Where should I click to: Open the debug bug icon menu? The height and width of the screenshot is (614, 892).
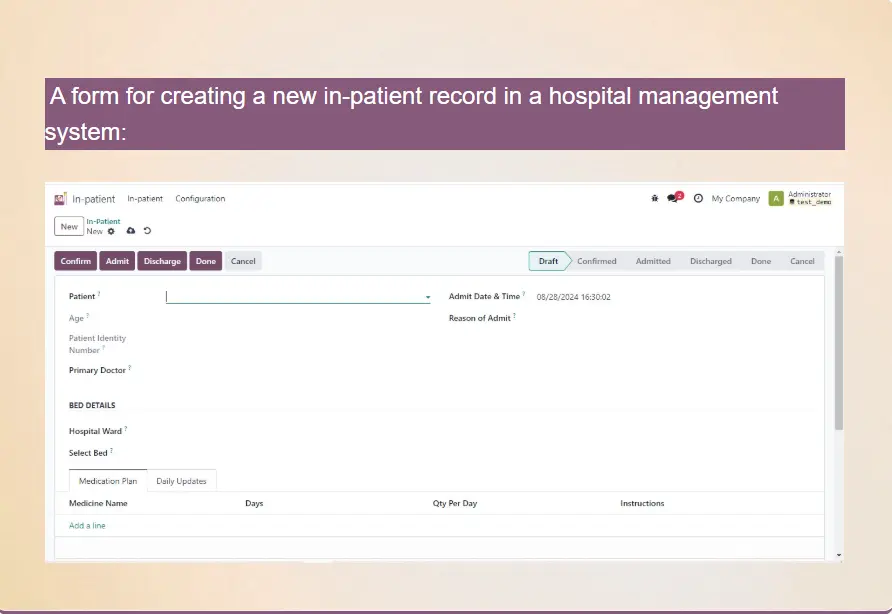[655, 199]
